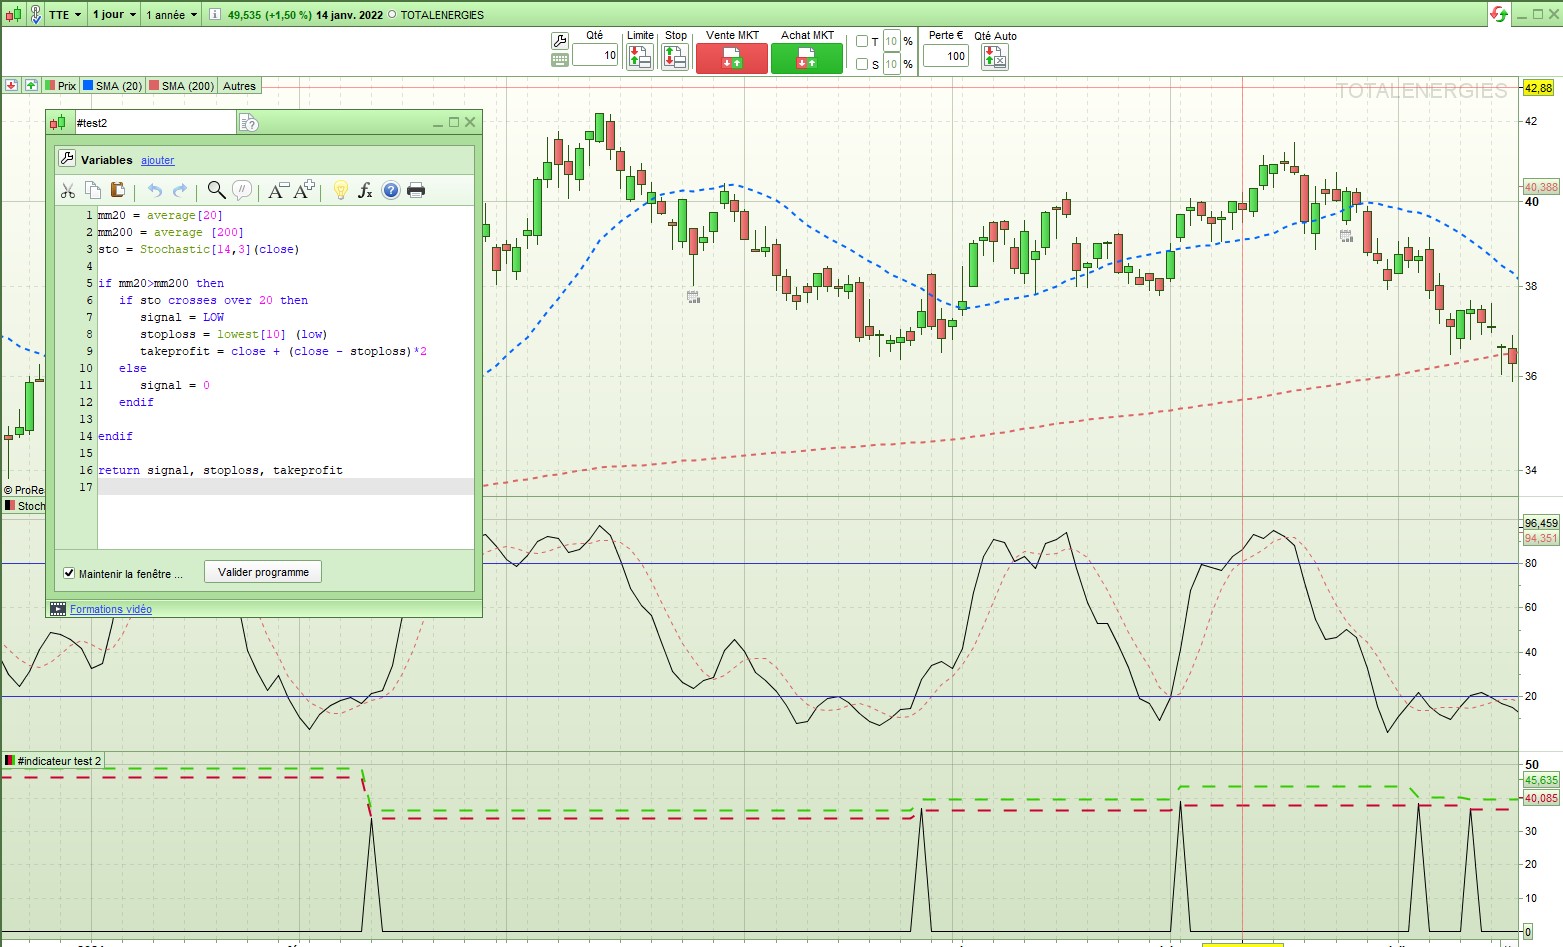Open the 1 année period dropdown
The height and width of the screenshot is (947, 1563).
(x=171, y=15)
